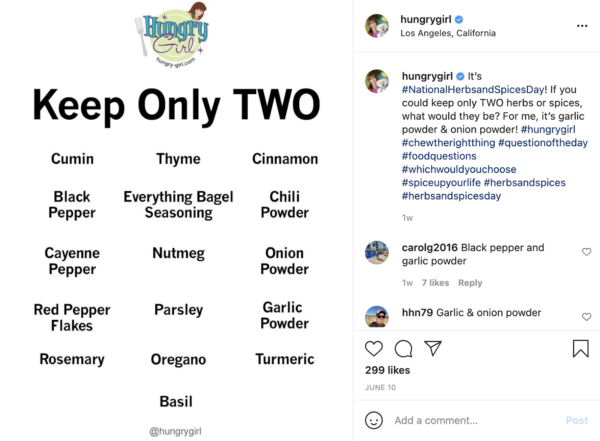Viewport: 600px width, 441px height.
Task: Click verified badge next to hungrygirl header
Action: coord(459,20)
